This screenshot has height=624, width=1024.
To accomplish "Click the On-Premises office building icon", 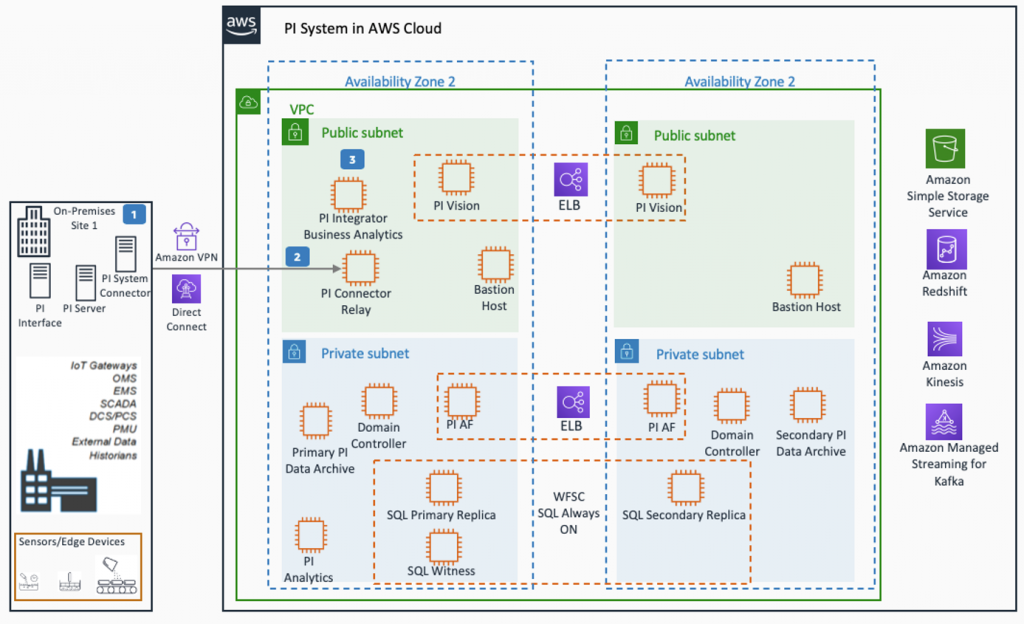I will click(33, 231).
